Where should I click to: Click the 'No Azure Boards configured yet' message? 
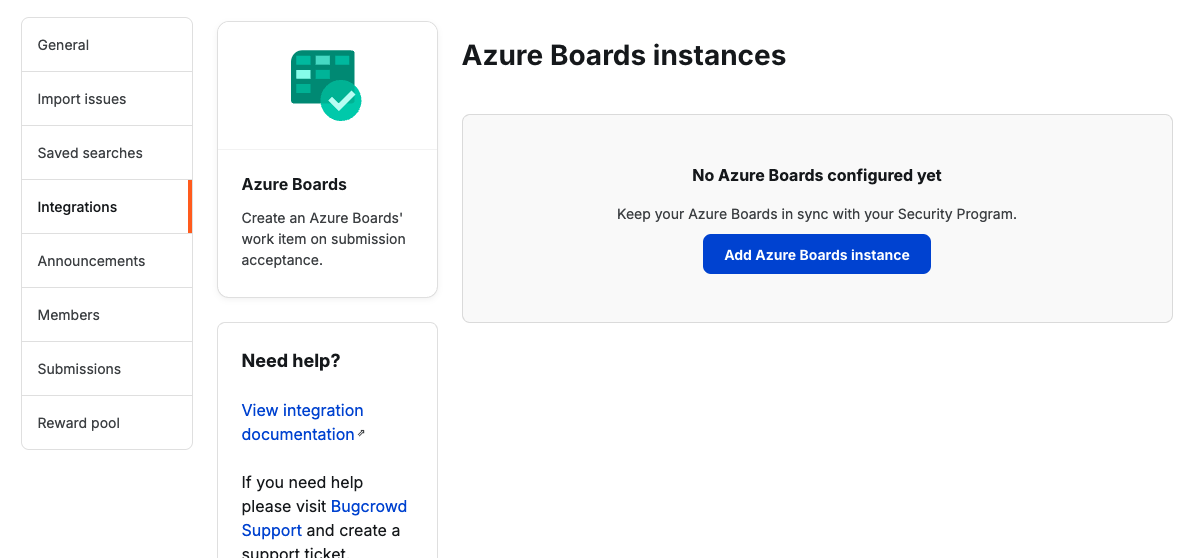816,175
